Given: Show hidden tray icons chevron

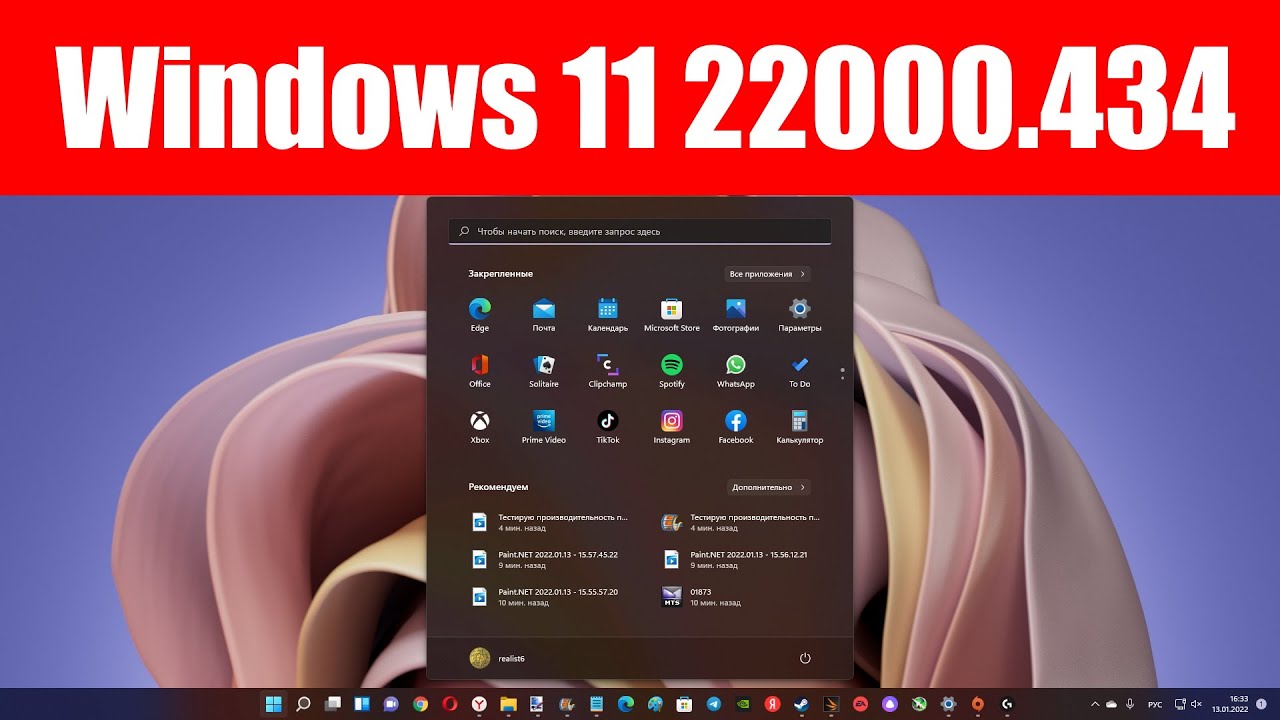Looking at the screenshot, I should (1094, 704).
